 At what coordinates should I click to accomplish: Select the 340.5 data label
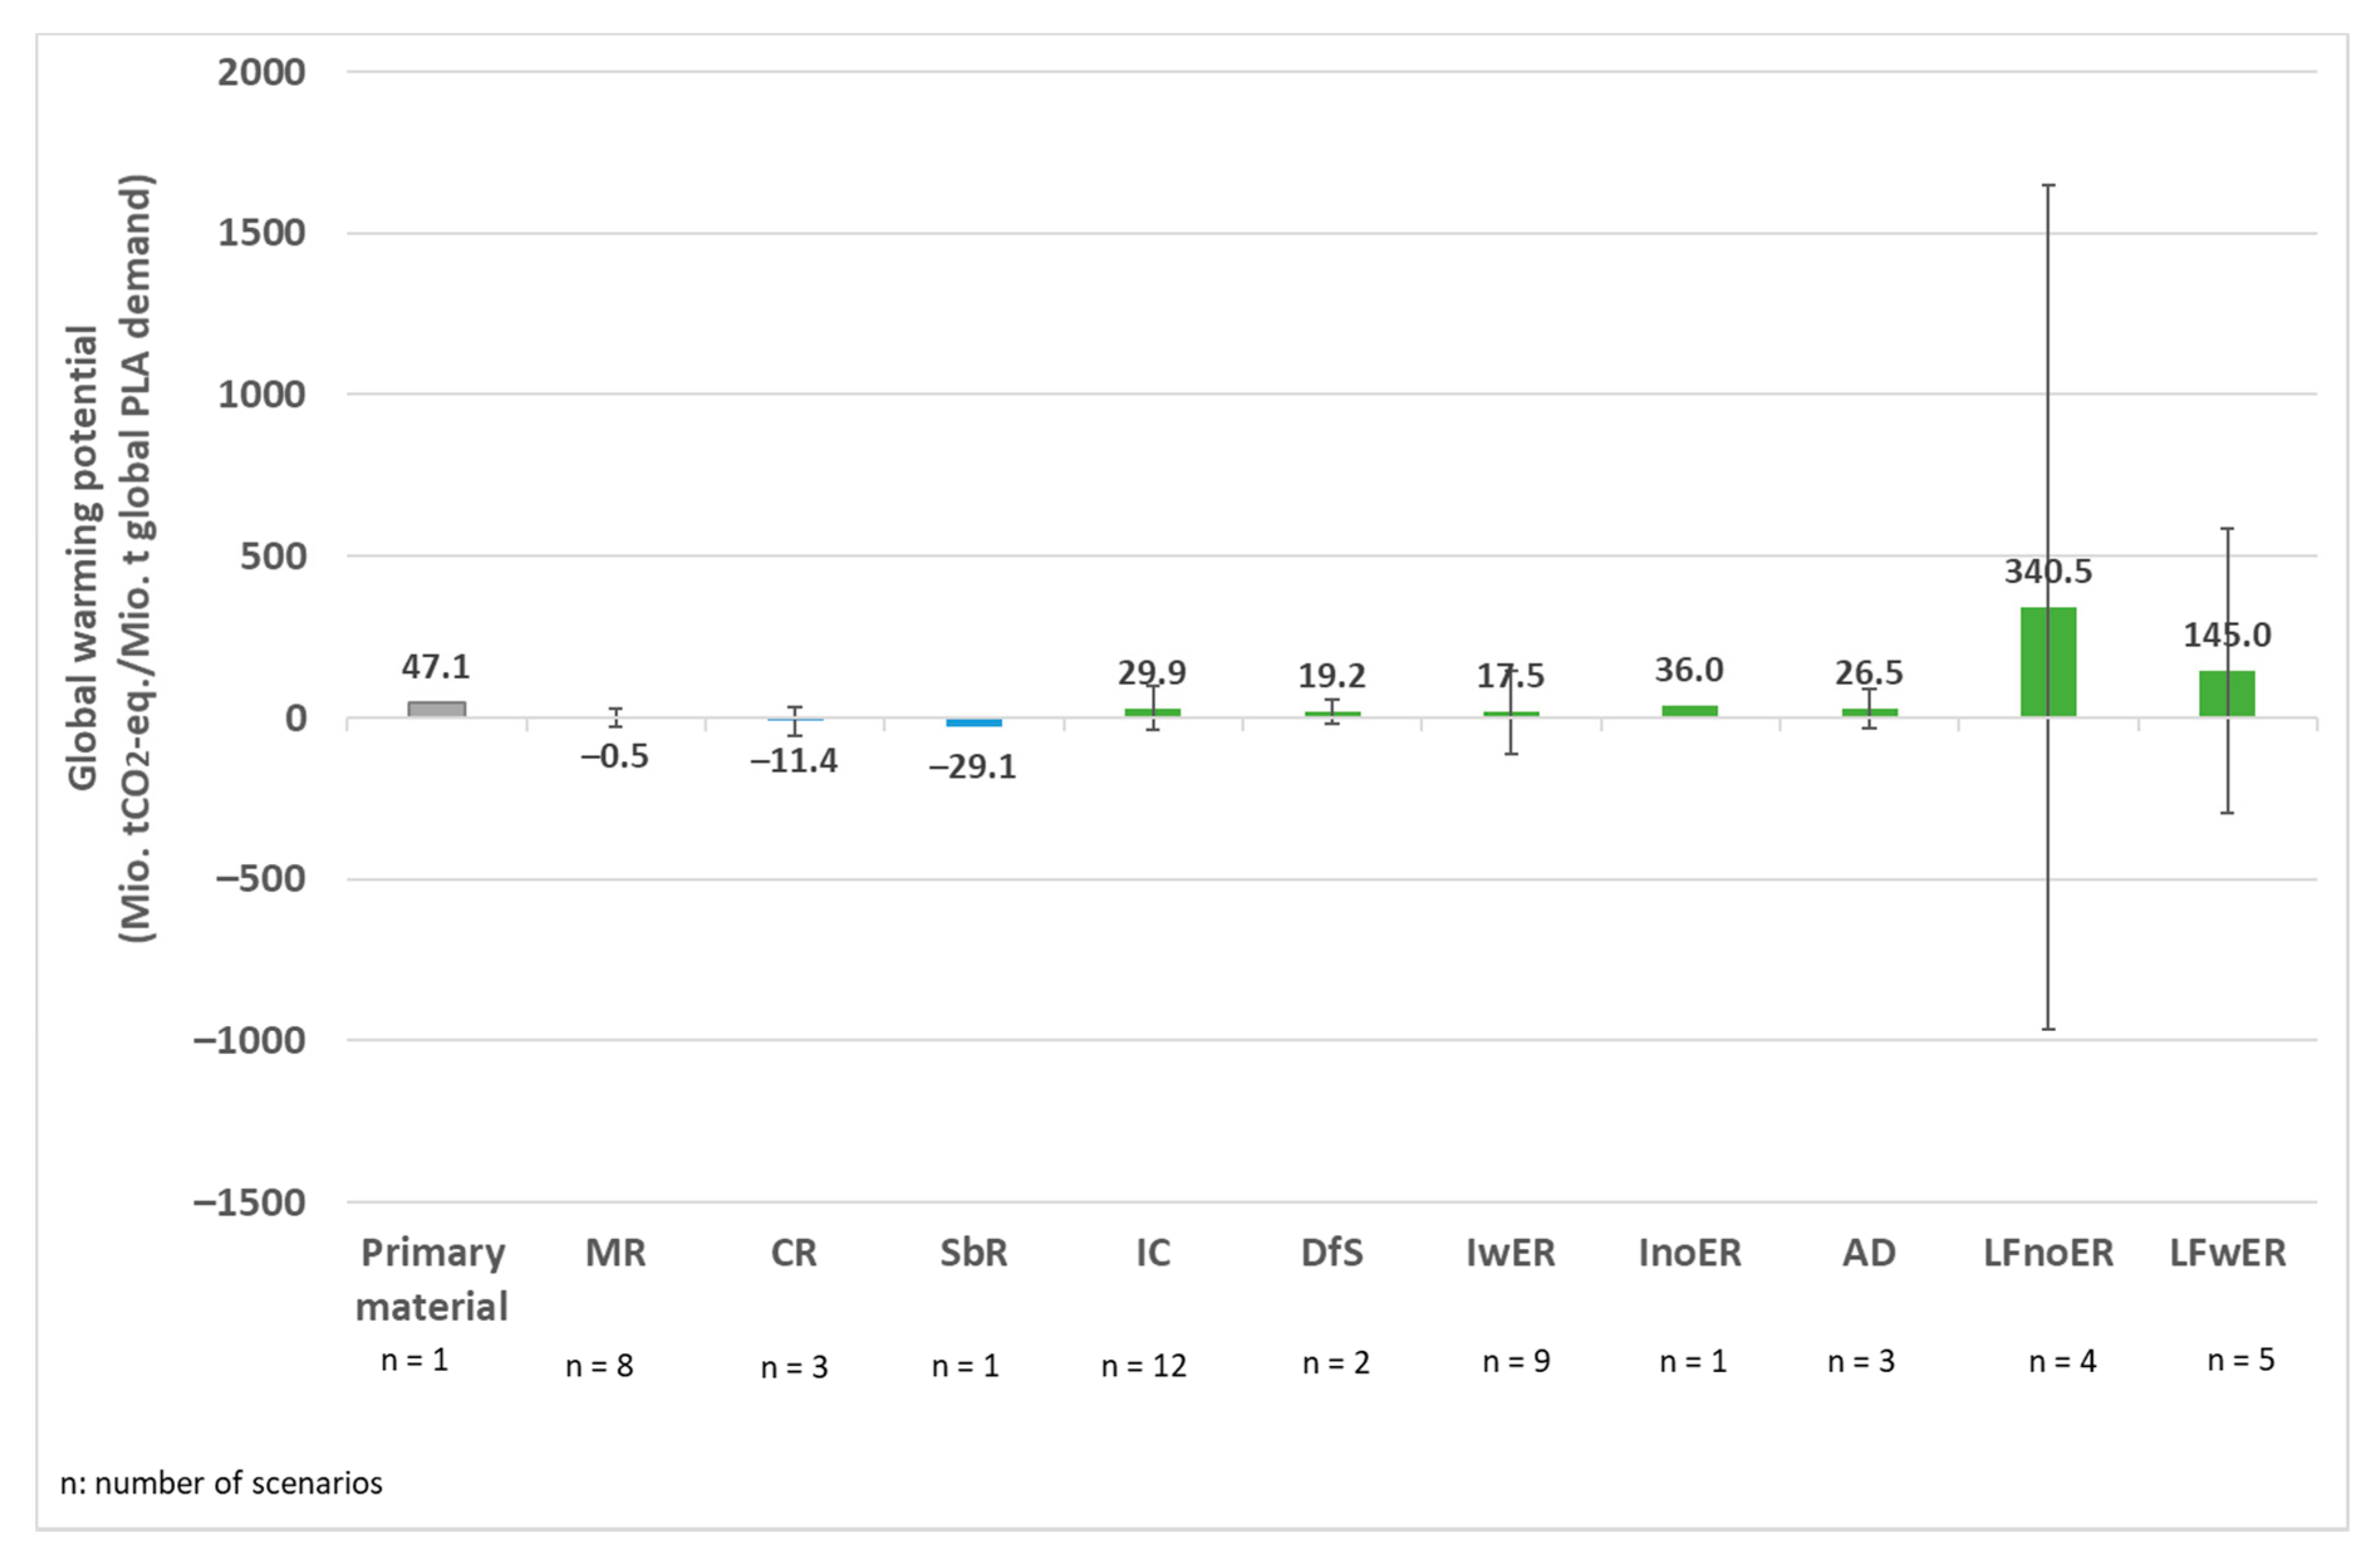(2048, 572)
